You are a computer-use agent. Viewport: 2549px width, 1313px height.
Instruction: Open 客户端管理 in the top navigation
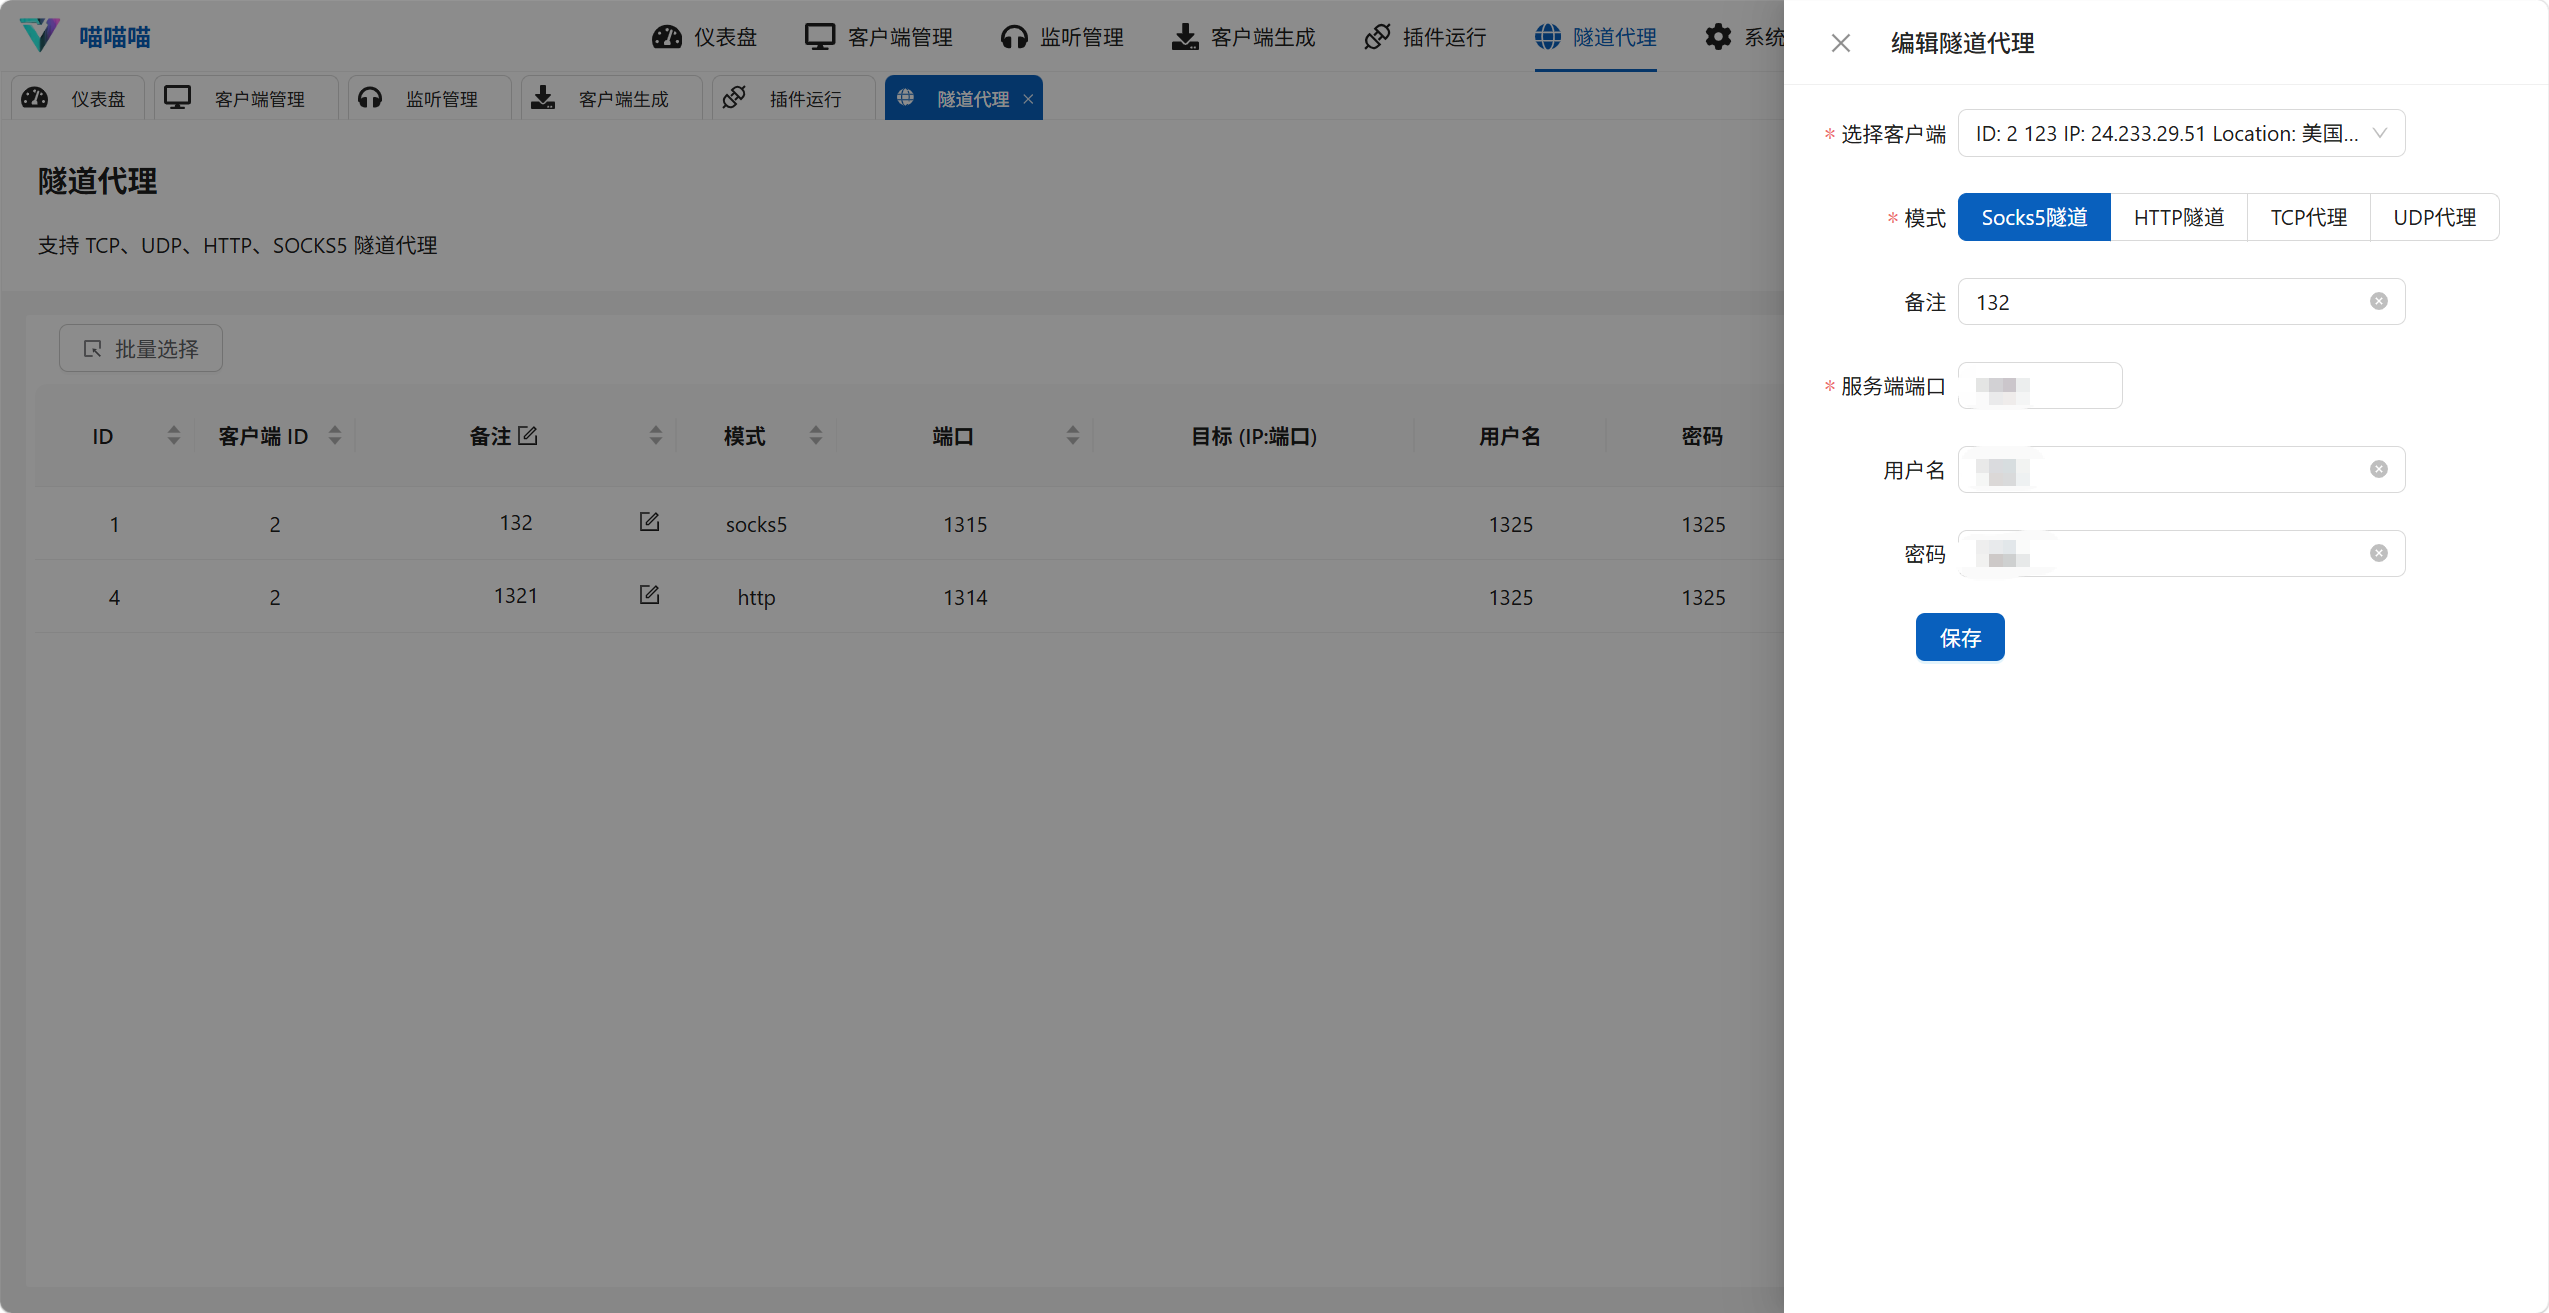(x=878, y=37)
